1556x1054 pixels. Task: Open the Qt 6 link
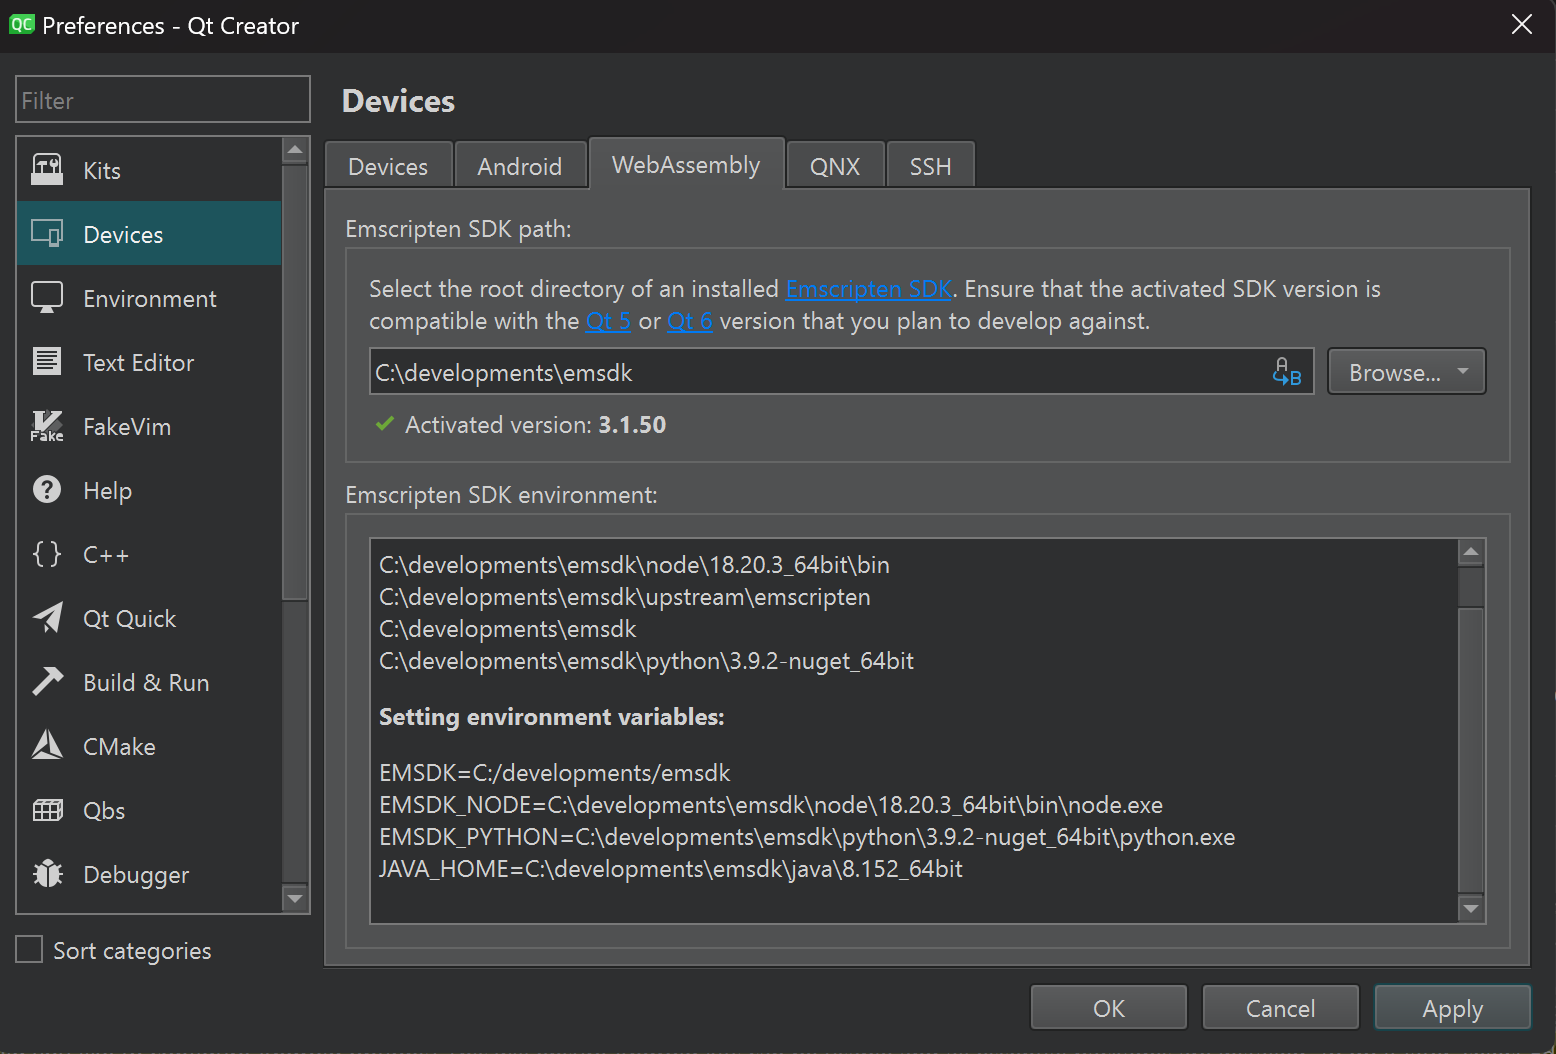click(x=690, y=321)
